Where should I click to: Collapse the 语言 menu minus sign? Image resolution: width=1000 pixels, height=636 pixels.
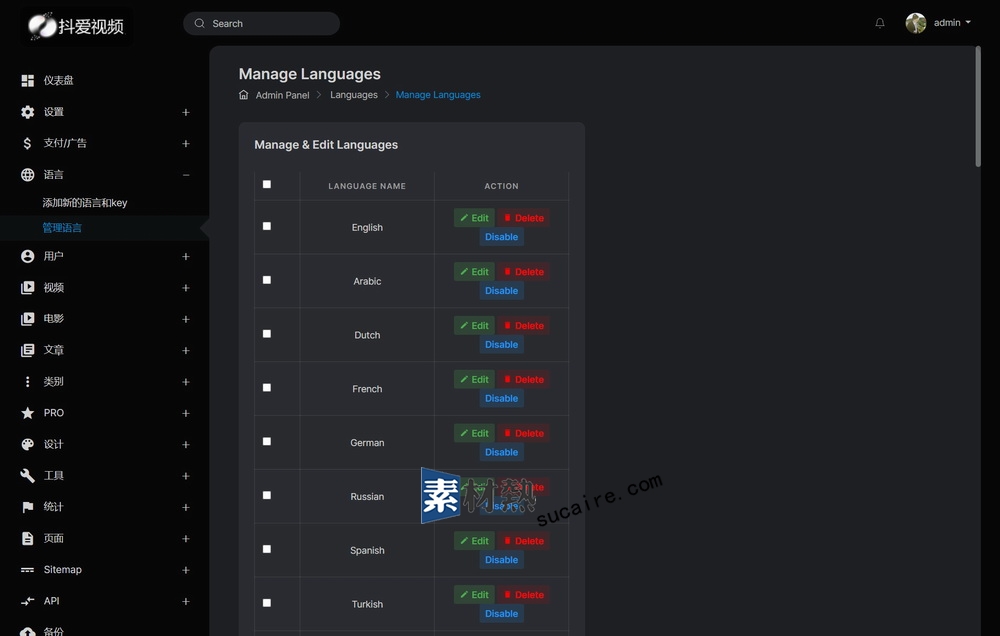pyautogui.click(x=186, y=175)
